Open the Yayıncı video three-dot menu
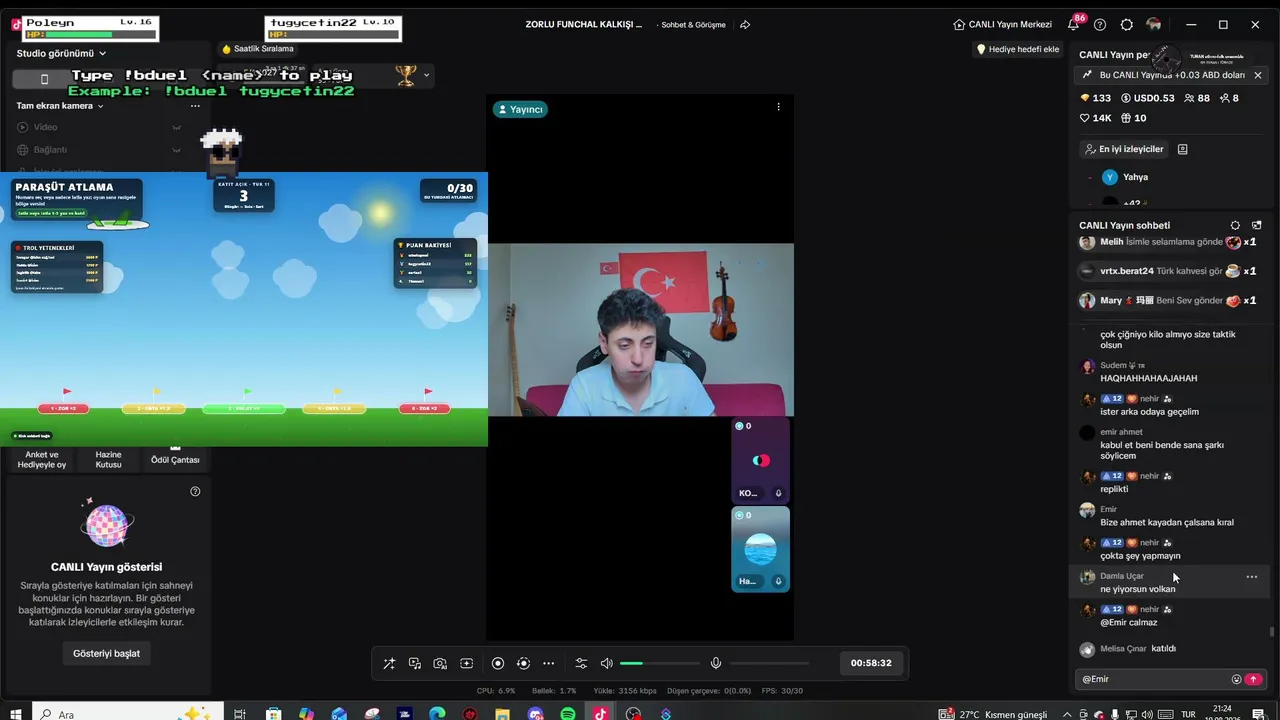Screen dimensions: 1280x720 [x=778, y=107]
